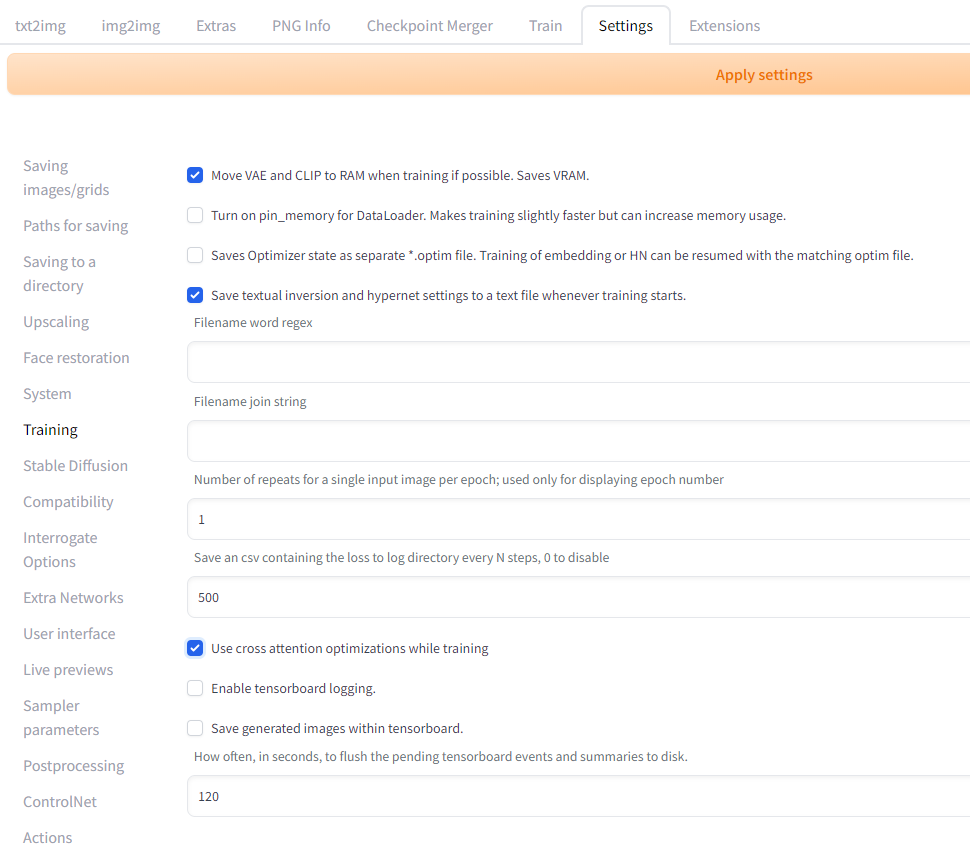
Task: Select the Stable Diffusion settings section
Action: pos(75,465)
